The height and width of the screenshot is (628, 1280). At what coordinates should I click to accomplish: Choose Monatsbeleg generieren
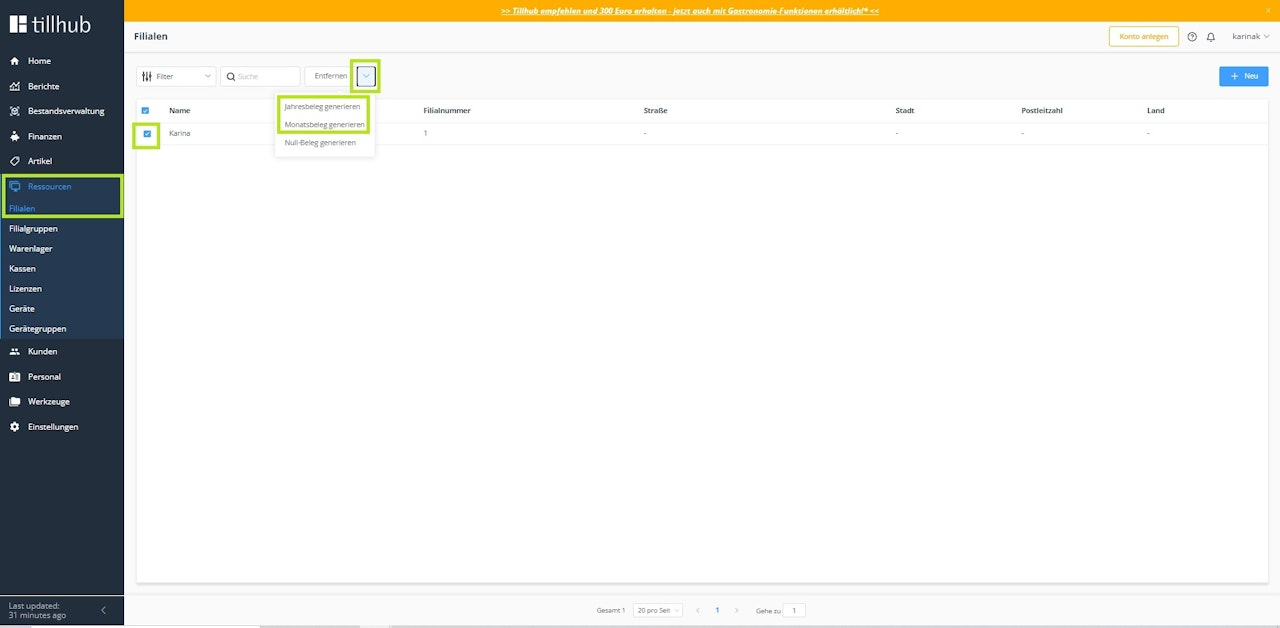coord(324,124)
